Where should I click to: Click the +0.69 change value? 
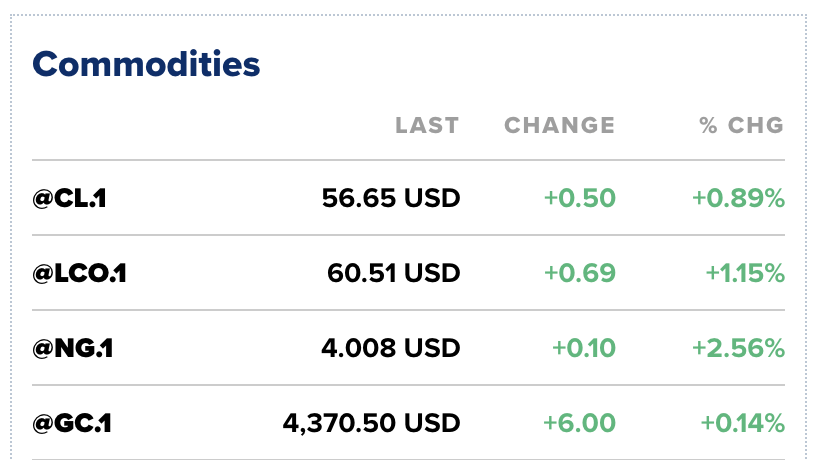pyautogui.click(x=580, y=273)
